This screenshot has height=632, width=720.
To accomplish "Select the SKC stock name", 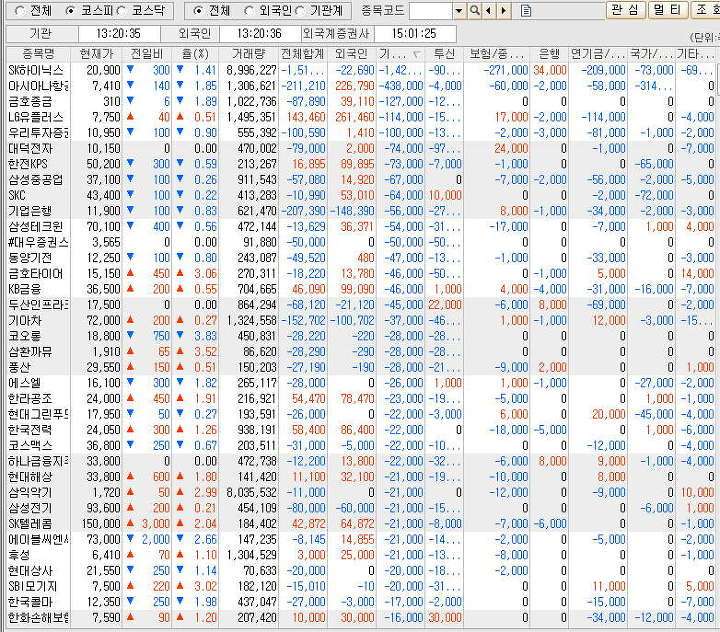I will [x=17, y=195].
